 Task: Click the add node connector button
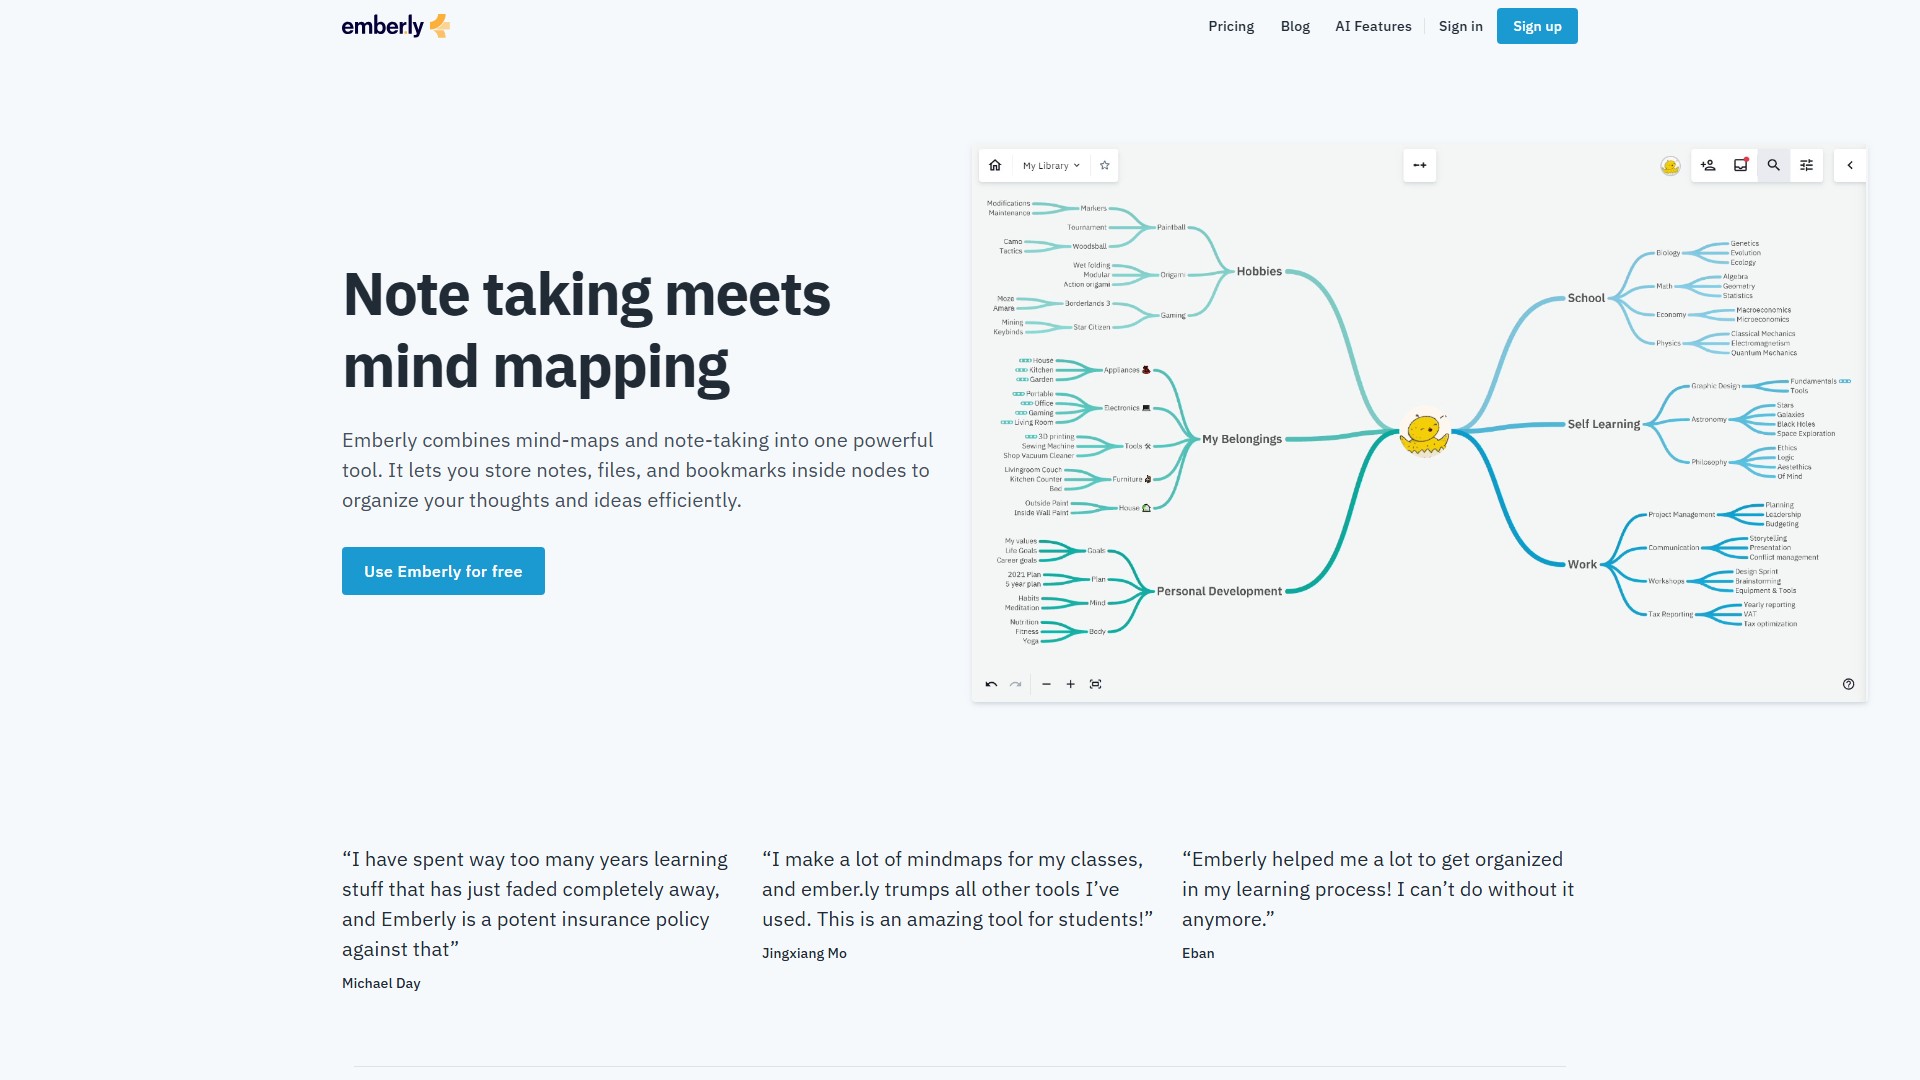tap(1419, 166)
